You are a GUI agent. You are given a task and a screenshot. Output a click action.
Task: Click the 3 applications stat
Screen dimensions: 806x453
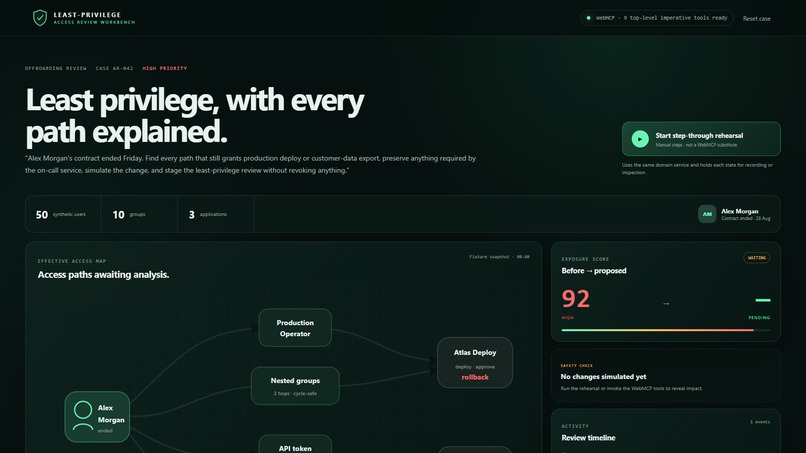pos(216,214)
